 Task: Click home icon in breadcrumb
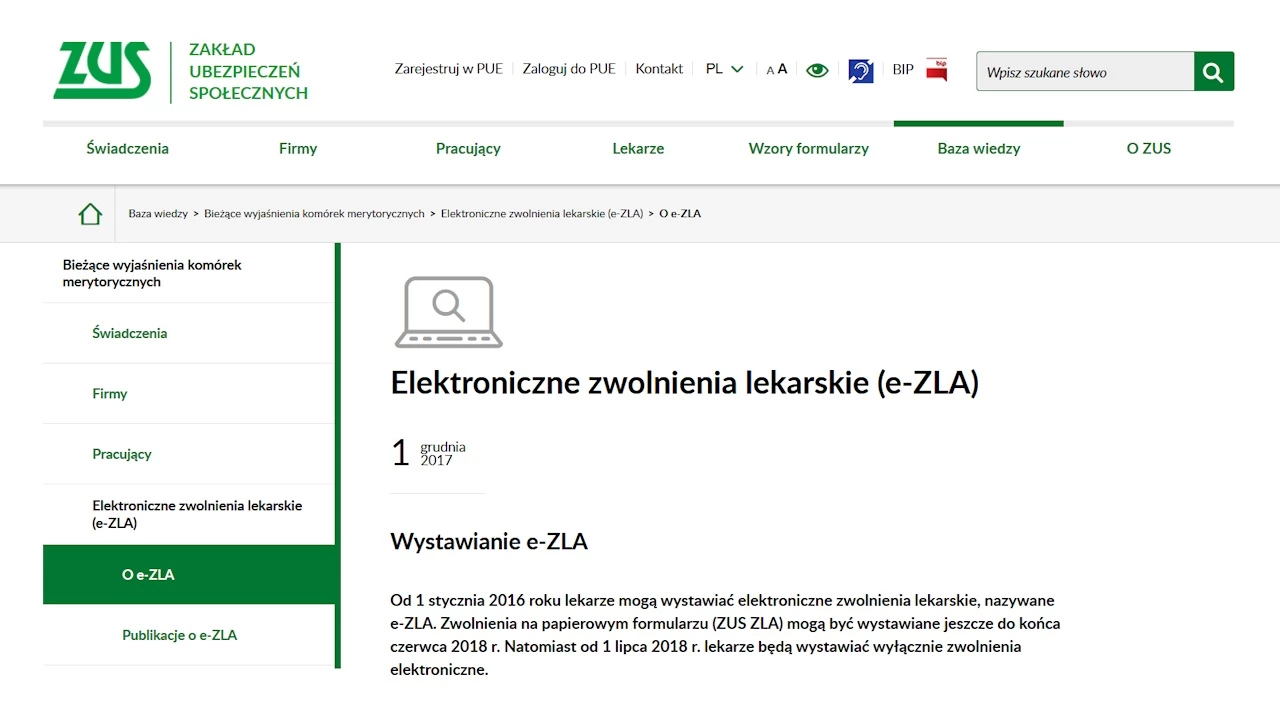(90, 214)
